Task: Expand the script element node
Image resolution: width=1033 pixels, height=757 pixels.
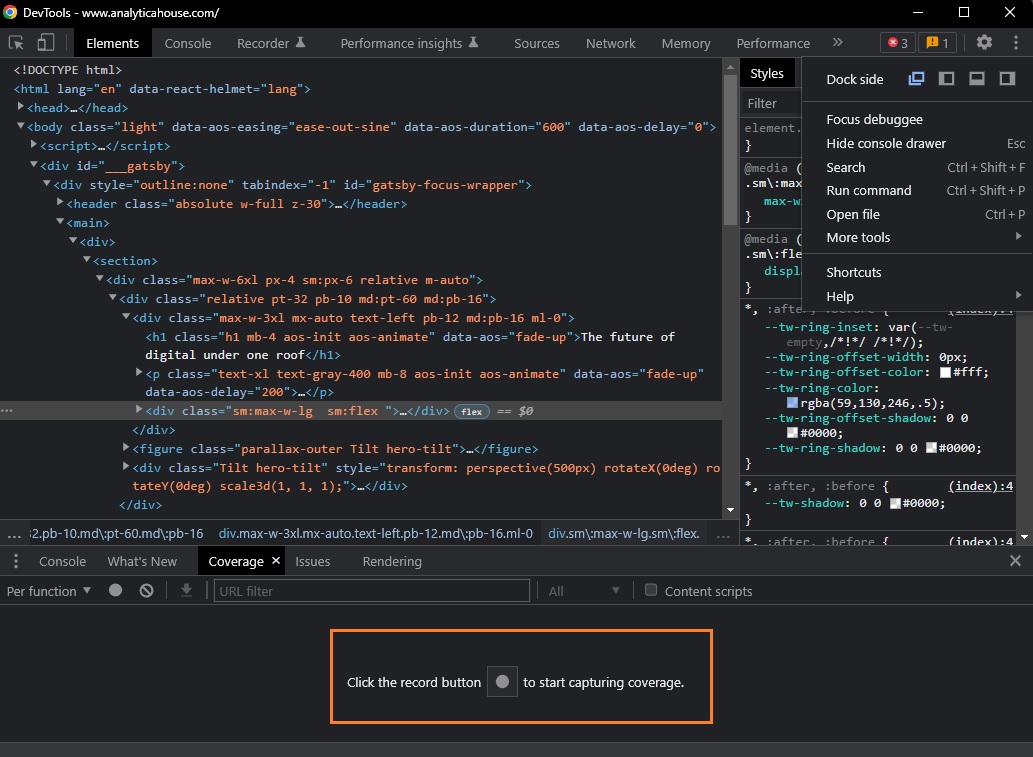Action: [34, 144]
